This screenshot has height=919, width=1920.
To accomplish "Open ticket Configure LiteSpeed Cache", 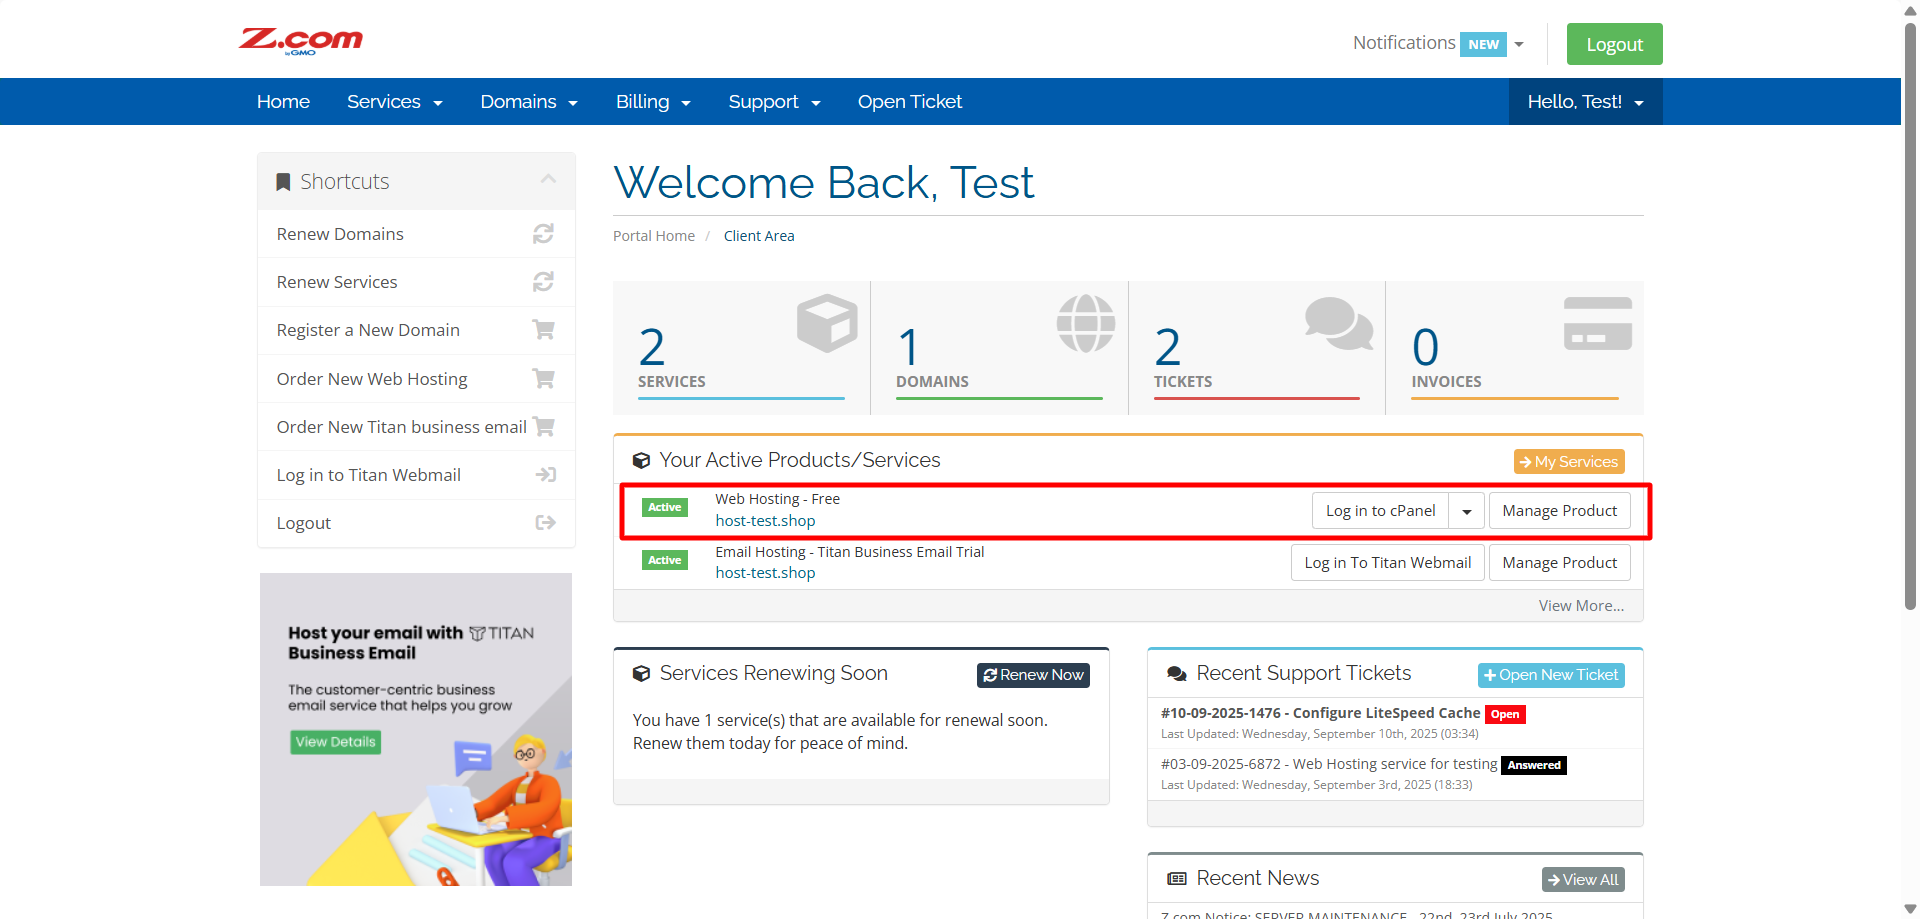I will click(x=1320, y=713).
